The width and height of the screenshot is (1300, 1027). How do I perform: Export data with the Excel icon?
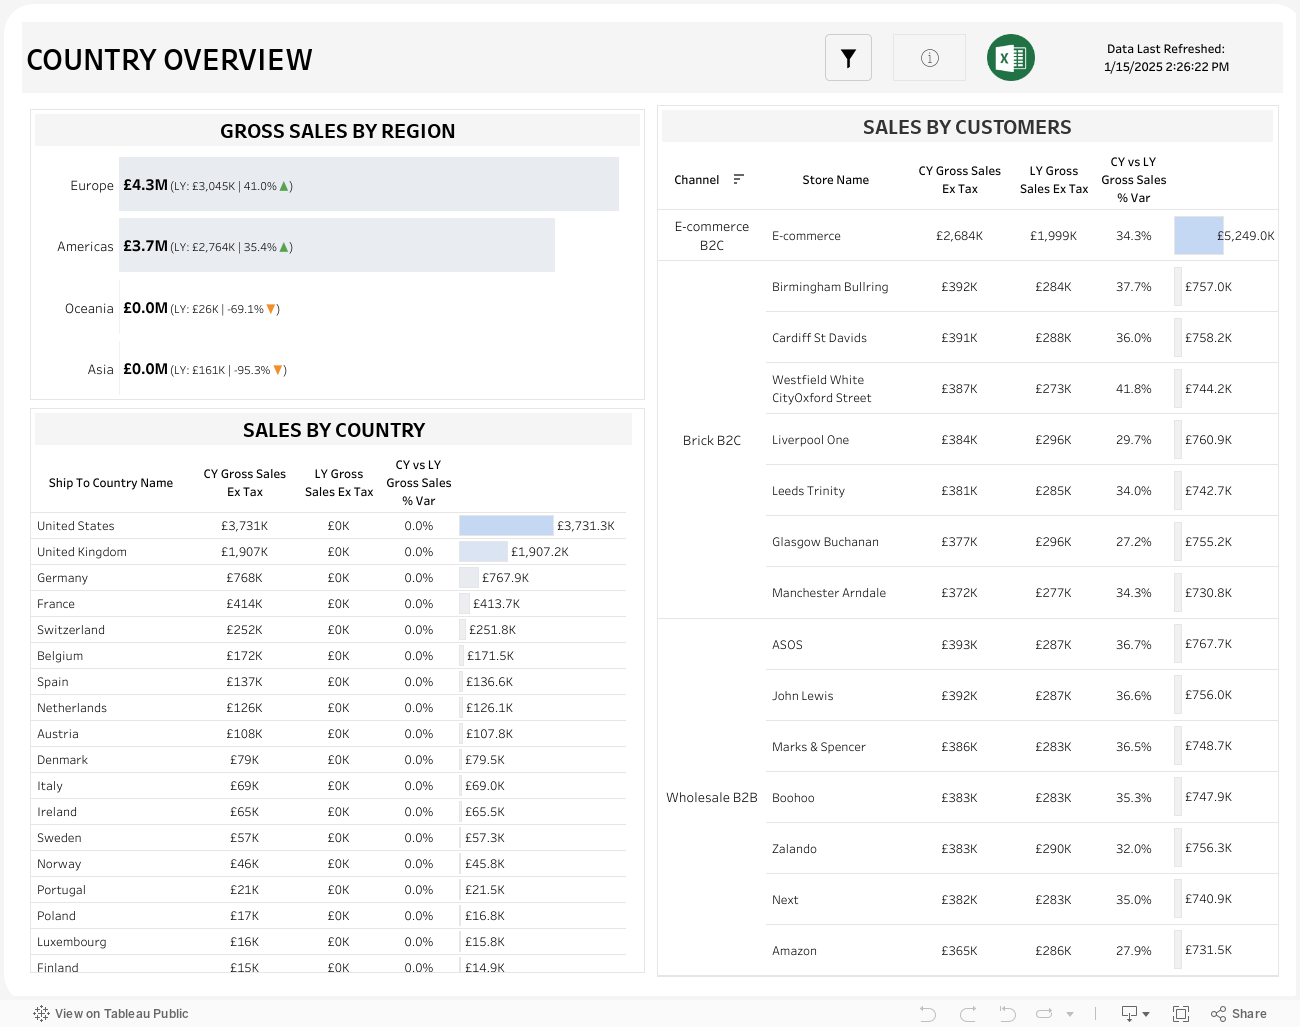point(1011,58)
